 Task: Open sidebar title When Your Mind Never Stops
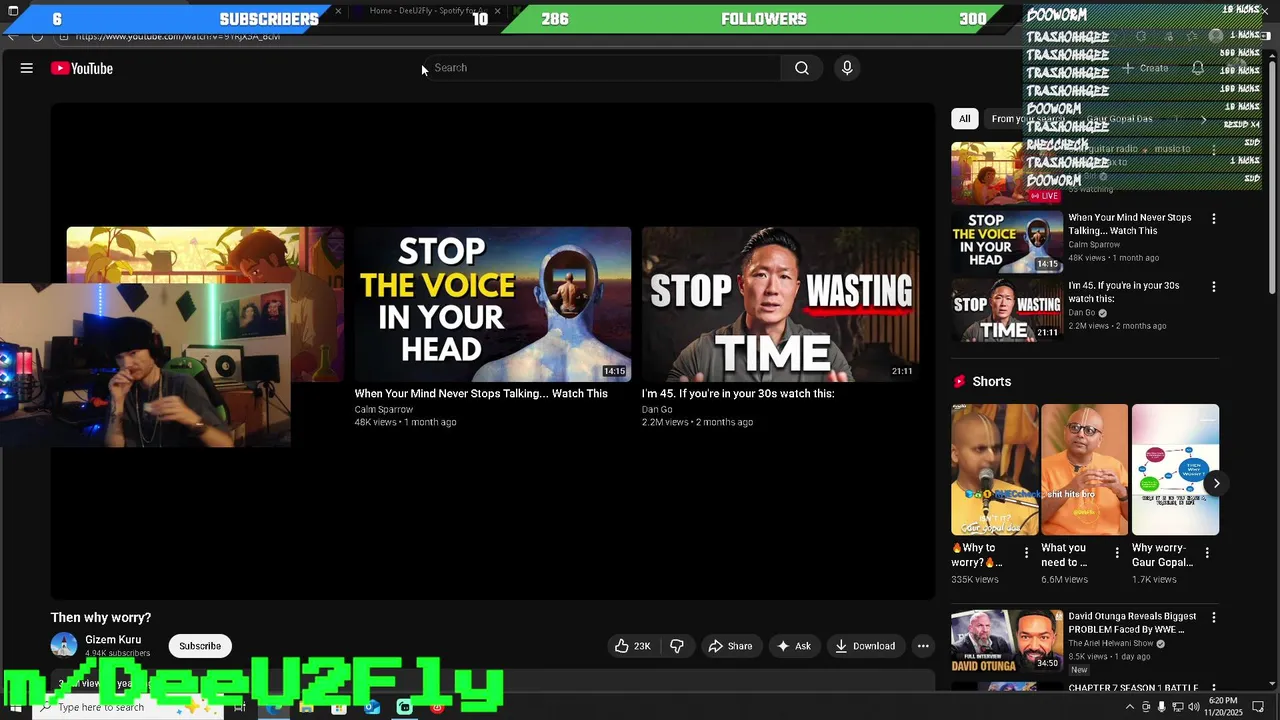[1130, 224]
